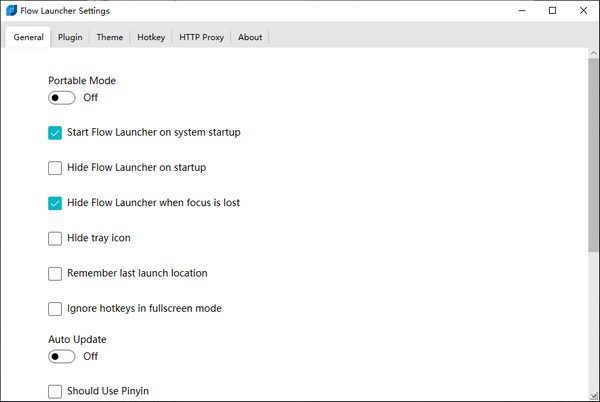The image size is (600, 402).
Task: Click the Flow Launcher icon in title bar
Action: click(x=10, y=11)
